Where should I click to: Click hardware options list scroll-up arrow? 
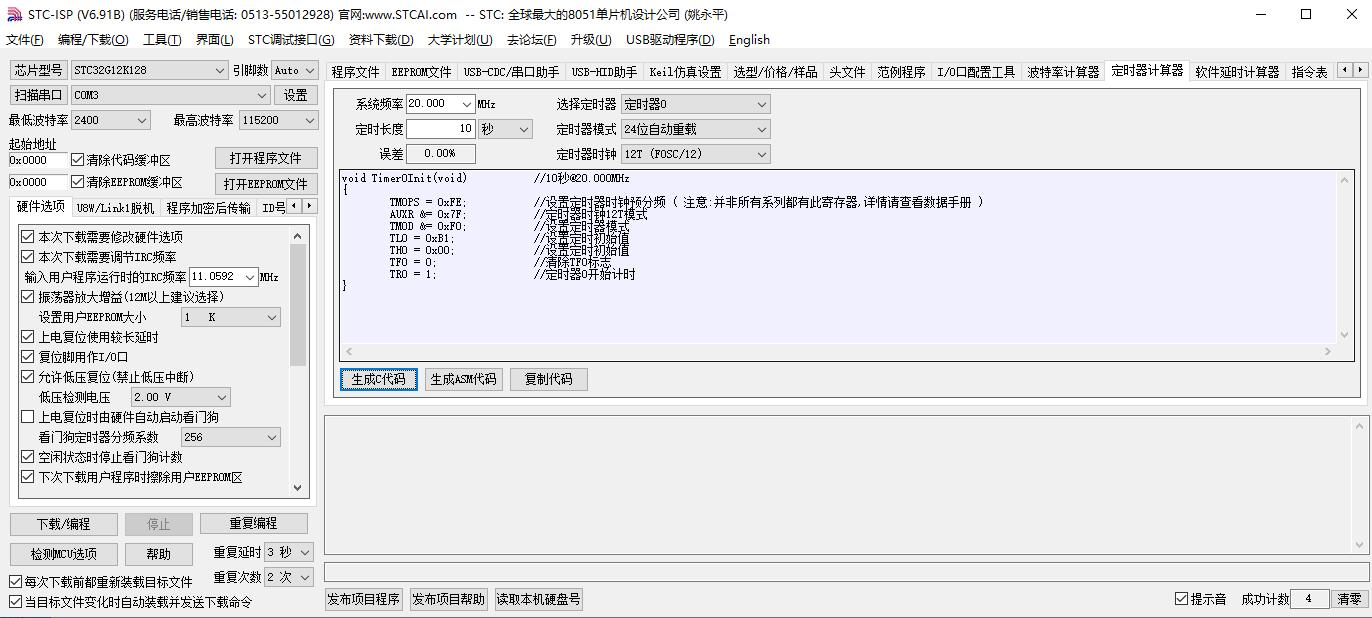(x=298, y=235)
